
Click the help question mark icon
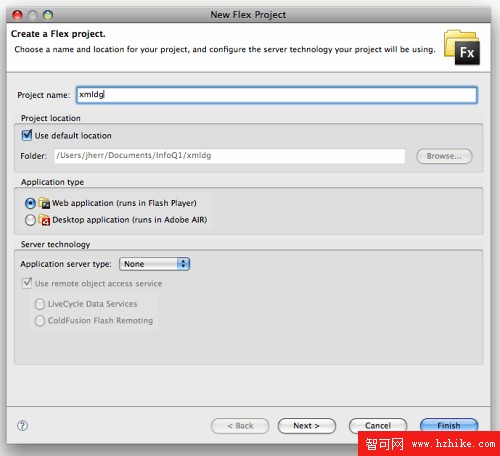point(22,426)
